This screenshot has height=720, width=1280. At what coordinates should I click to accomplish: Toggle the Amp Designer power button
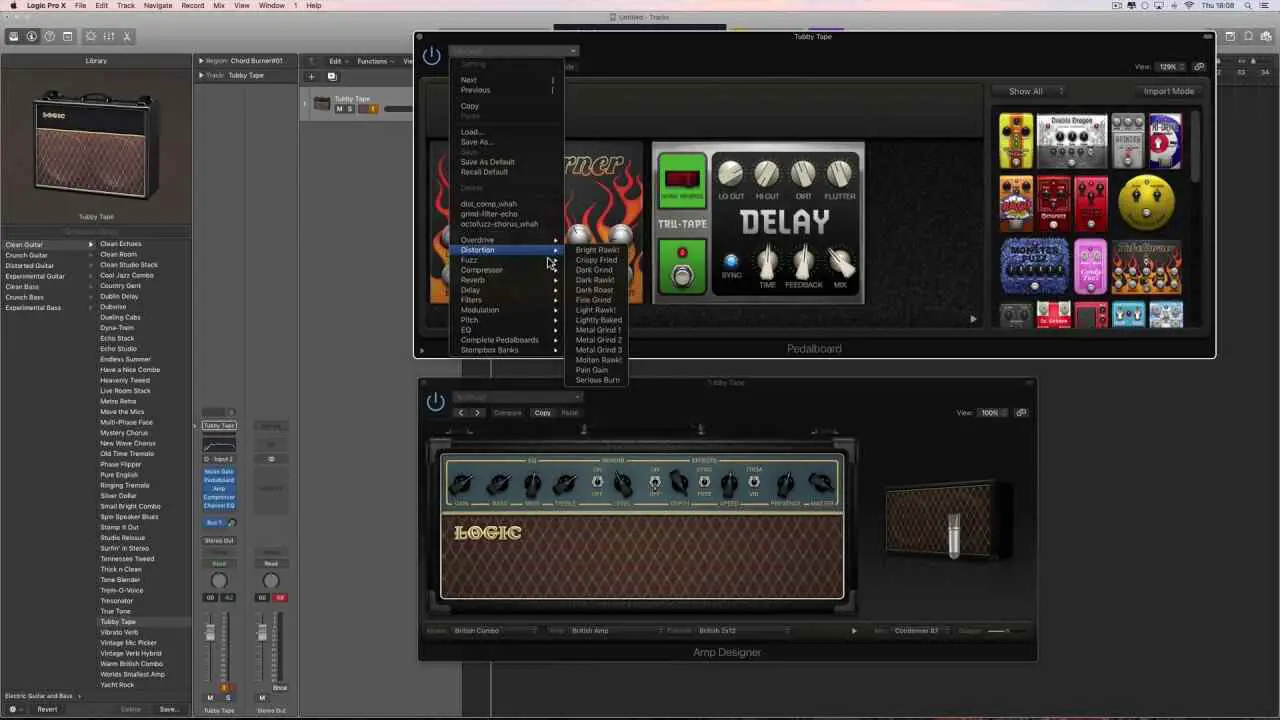(x=436, y=400)
